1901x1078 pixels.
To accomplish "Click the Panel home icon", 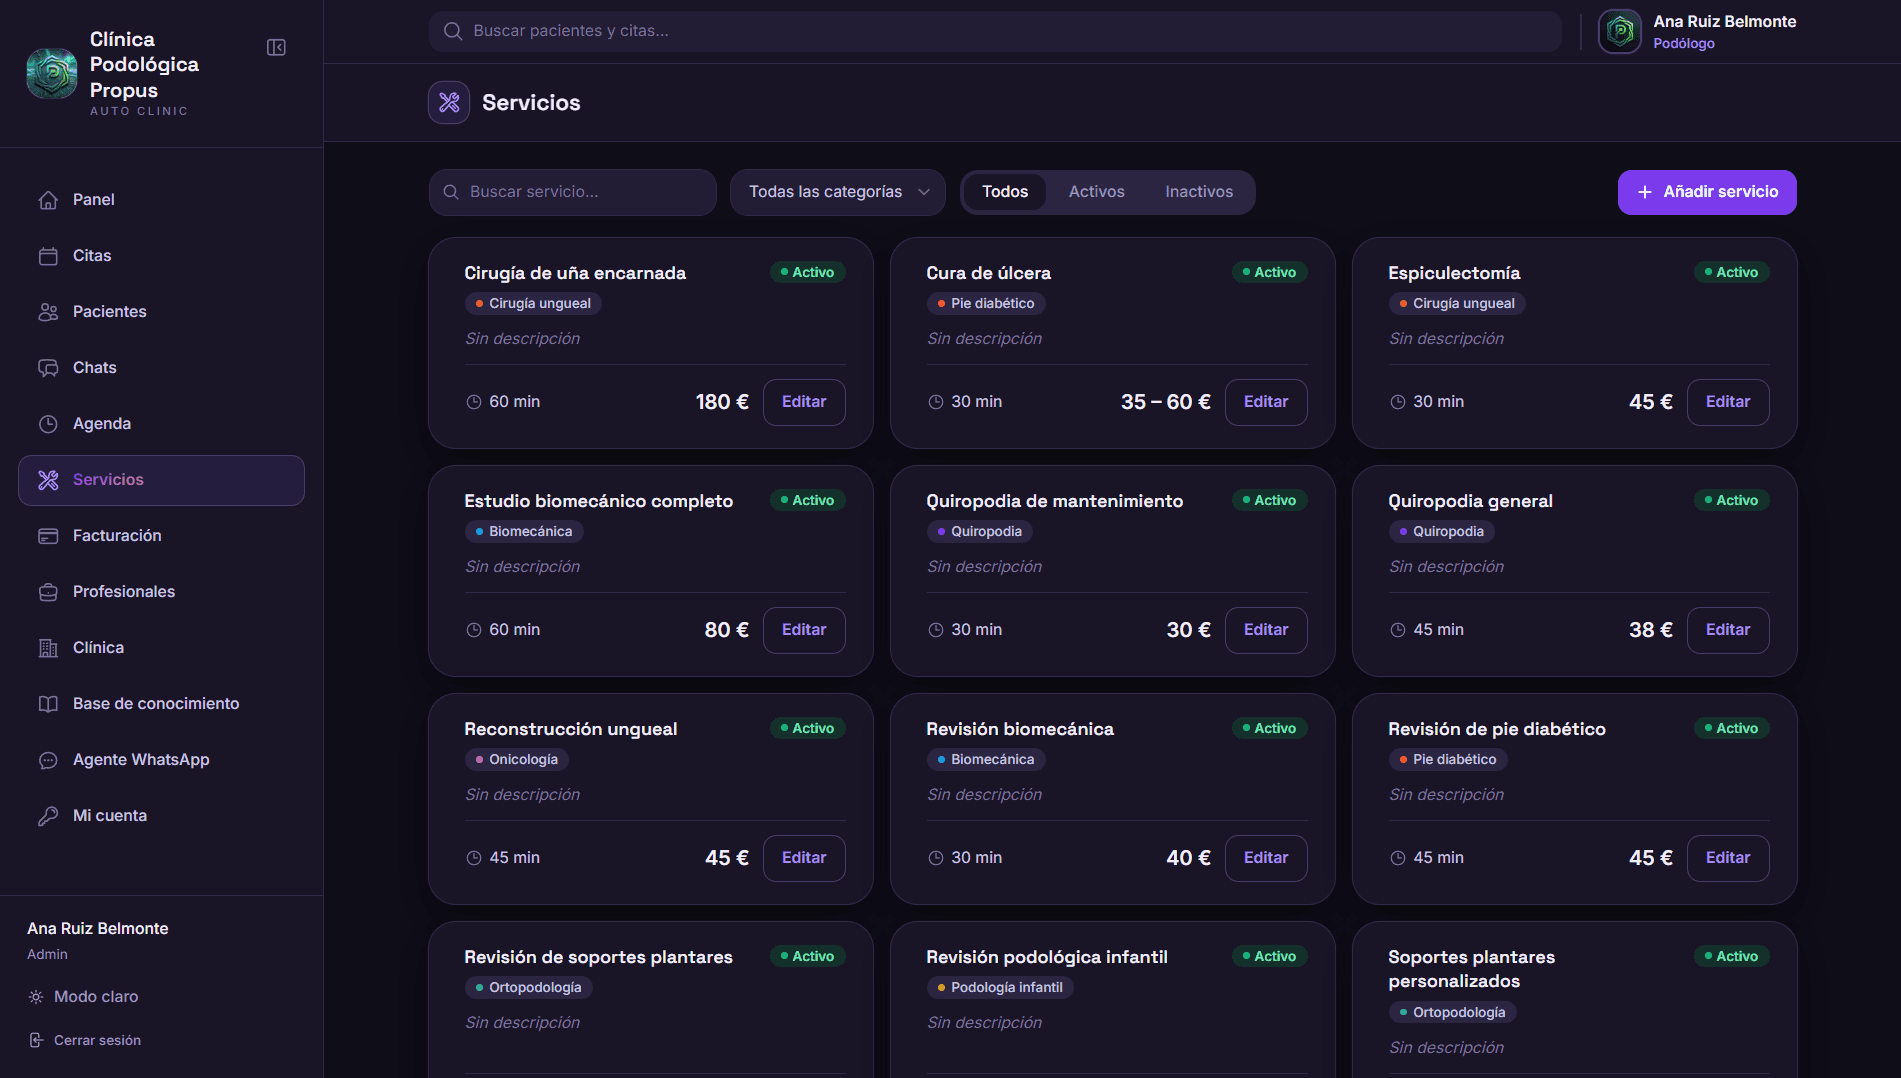I will click(48, 200).
